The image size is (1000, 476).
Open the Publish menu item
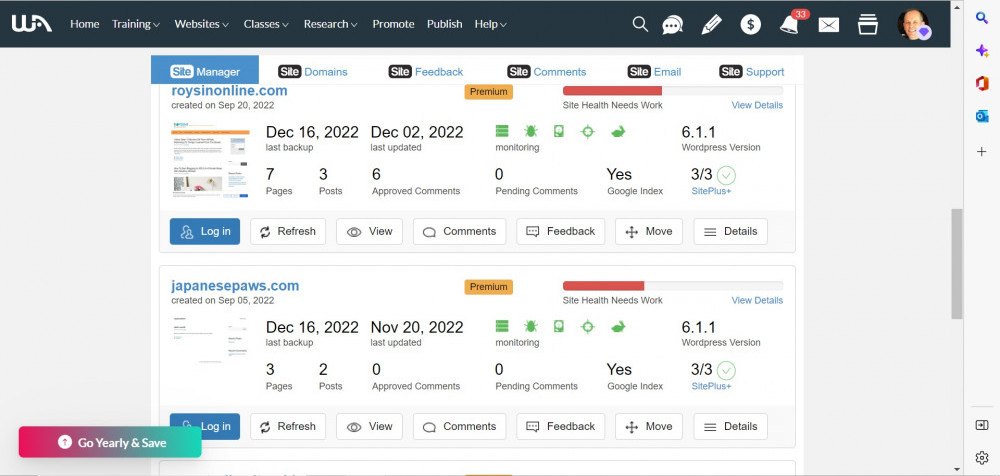[445, 24]
